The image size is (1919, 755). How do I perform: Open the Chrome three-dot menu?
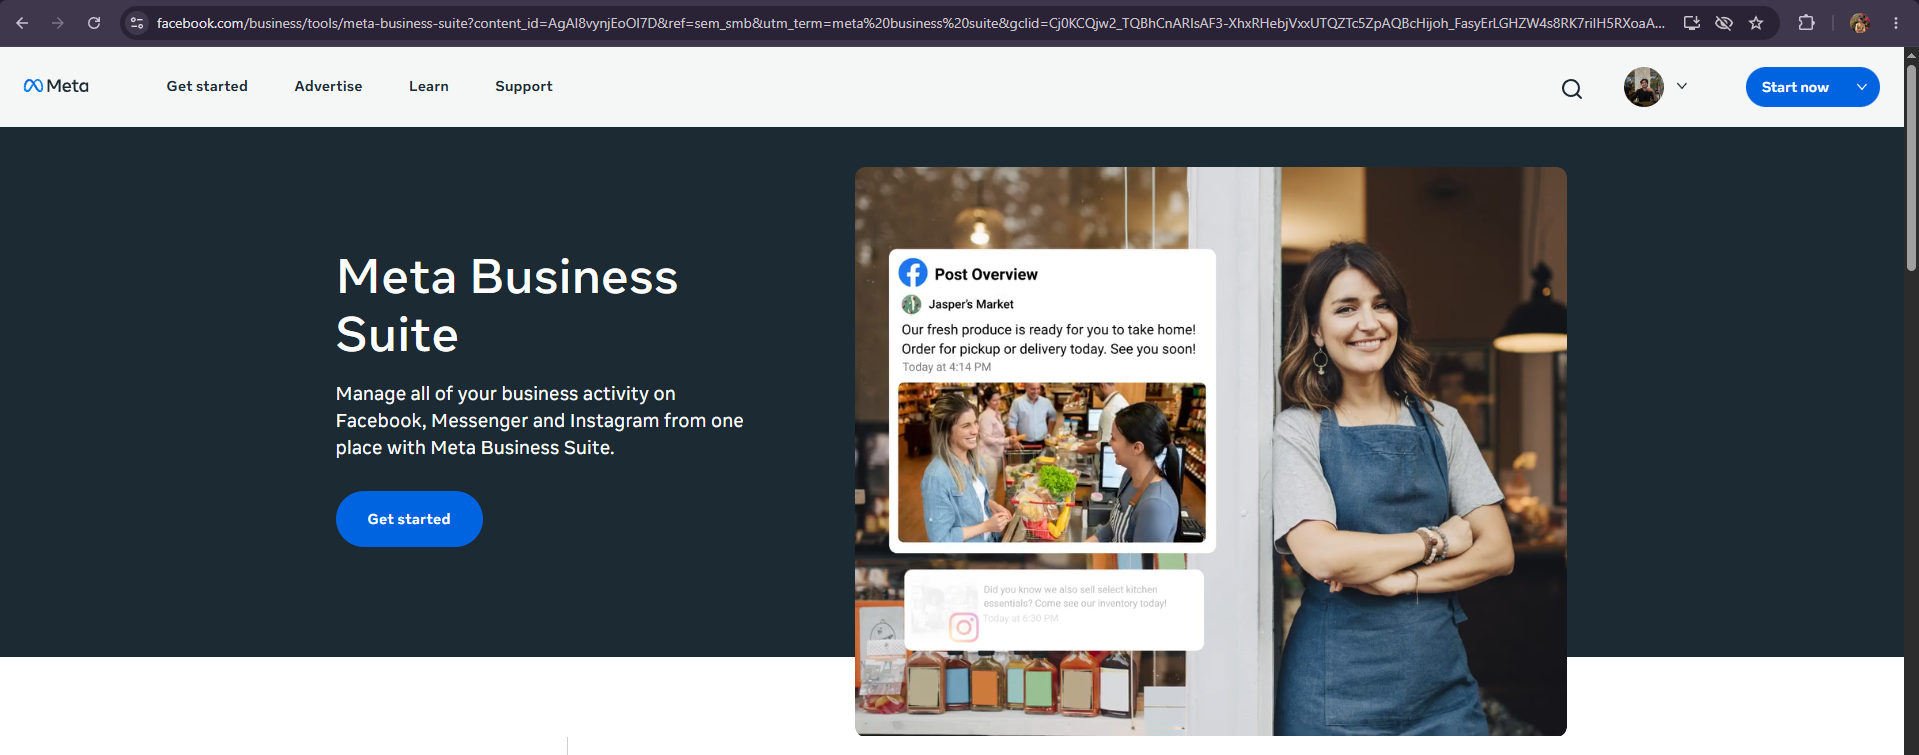pos(1896,23)
